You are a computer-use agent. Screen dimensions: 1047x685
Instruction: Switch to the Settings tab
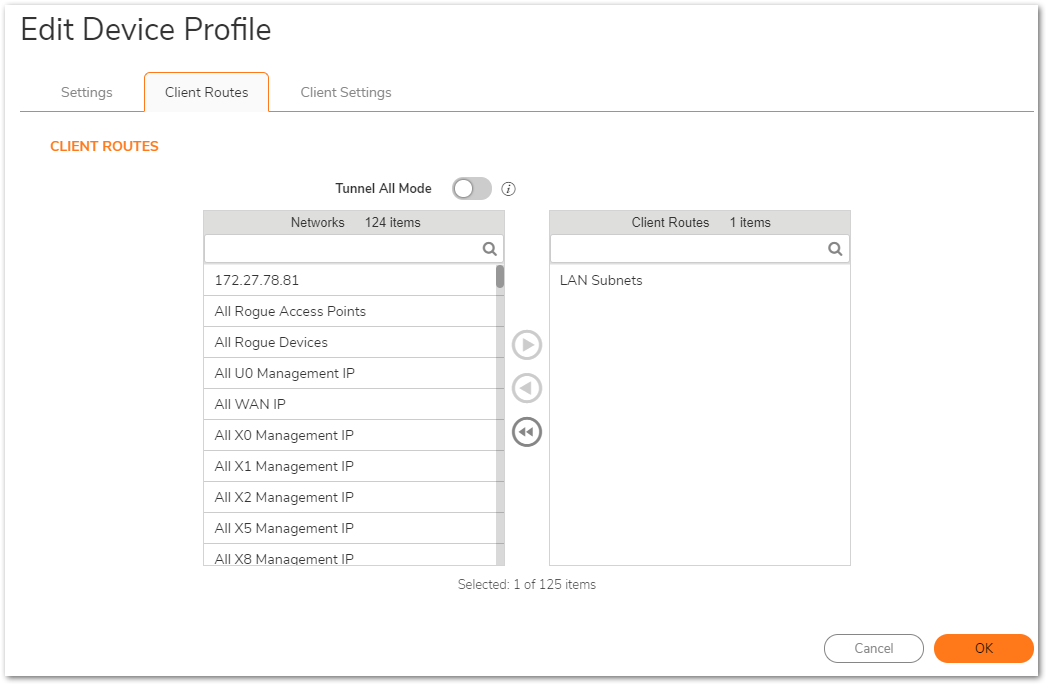[87, 92]
